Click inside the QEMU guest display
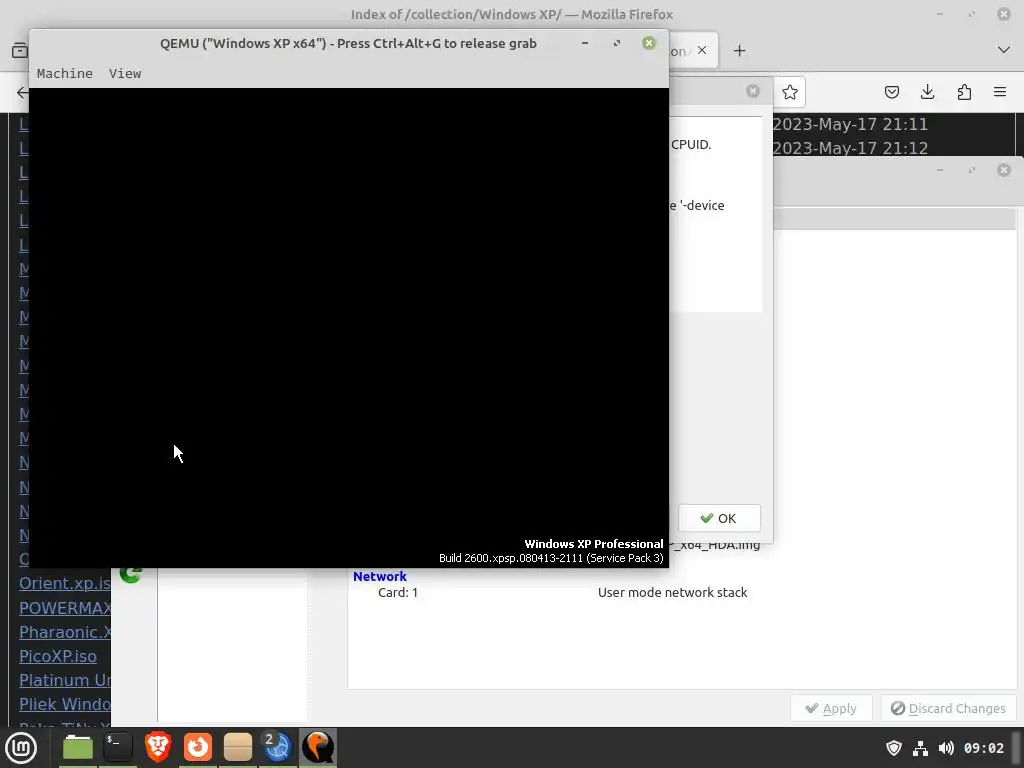This screenshot has height=768, width=1024. click(x=349, y=328)
